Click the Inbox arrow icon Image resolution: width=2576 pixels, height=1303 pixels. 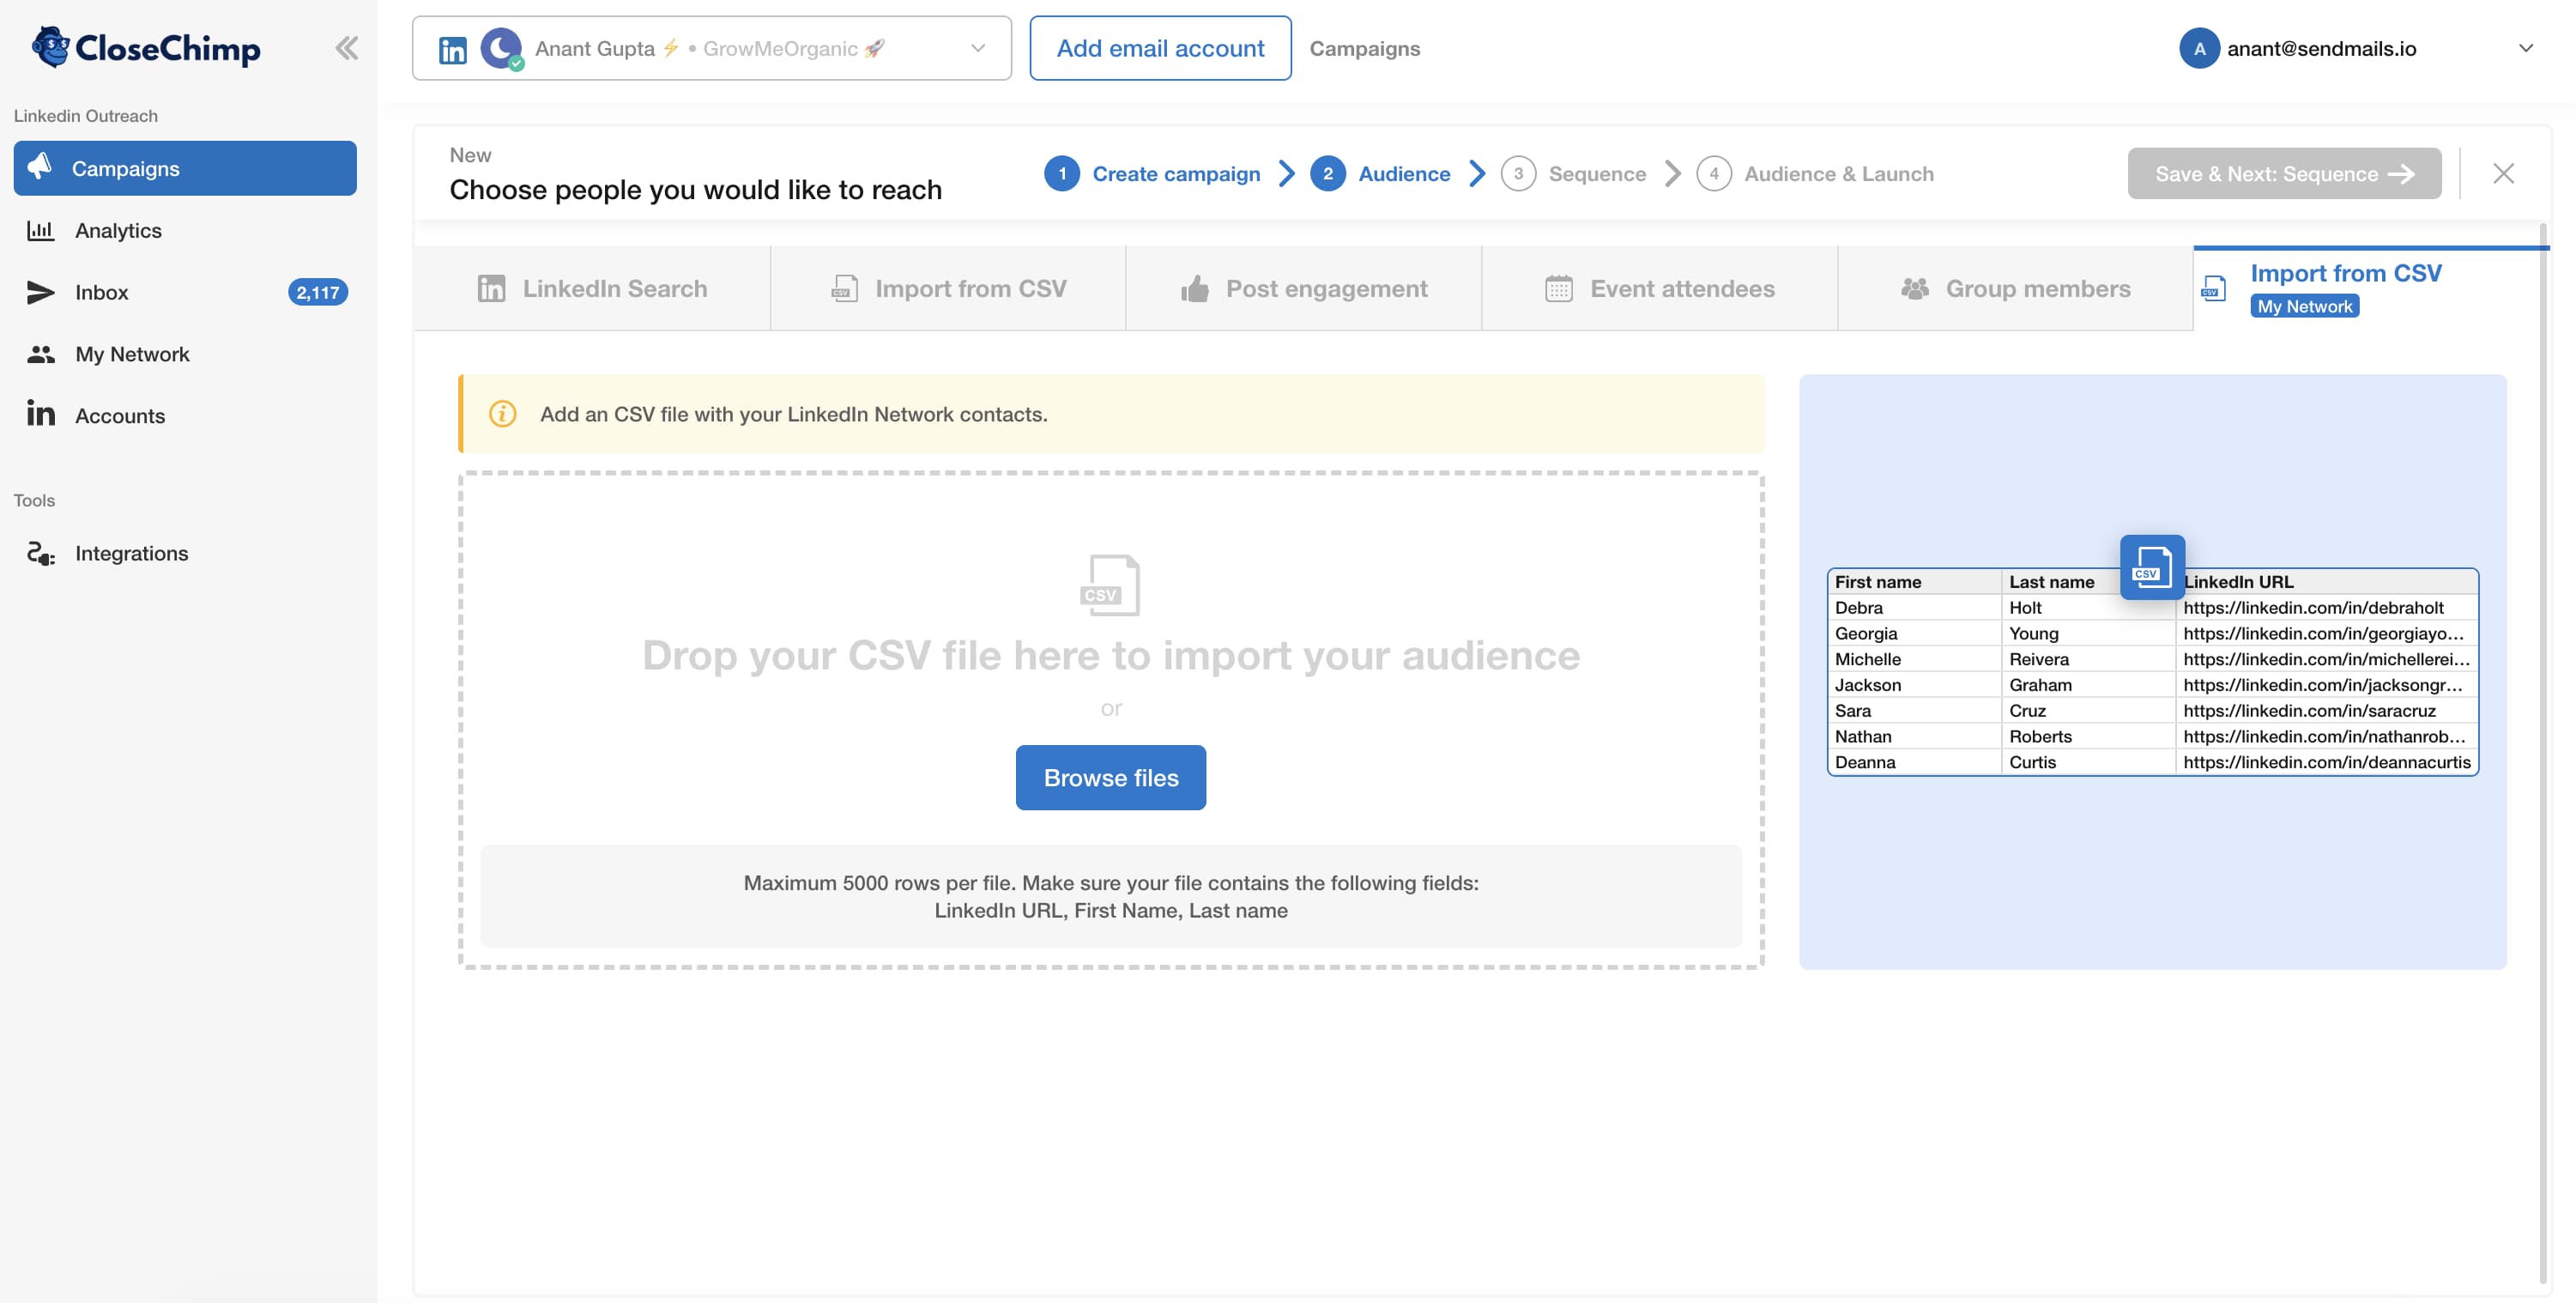[40, 292]
